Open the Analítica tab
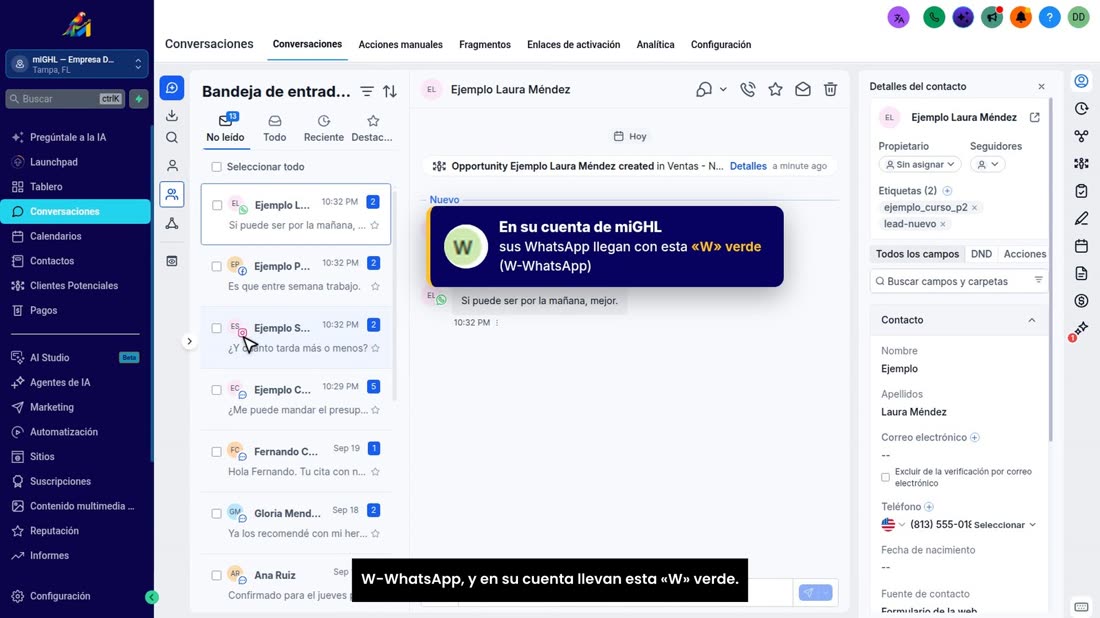The width and height of the screenshot is (1100, 618). point(655,45)
